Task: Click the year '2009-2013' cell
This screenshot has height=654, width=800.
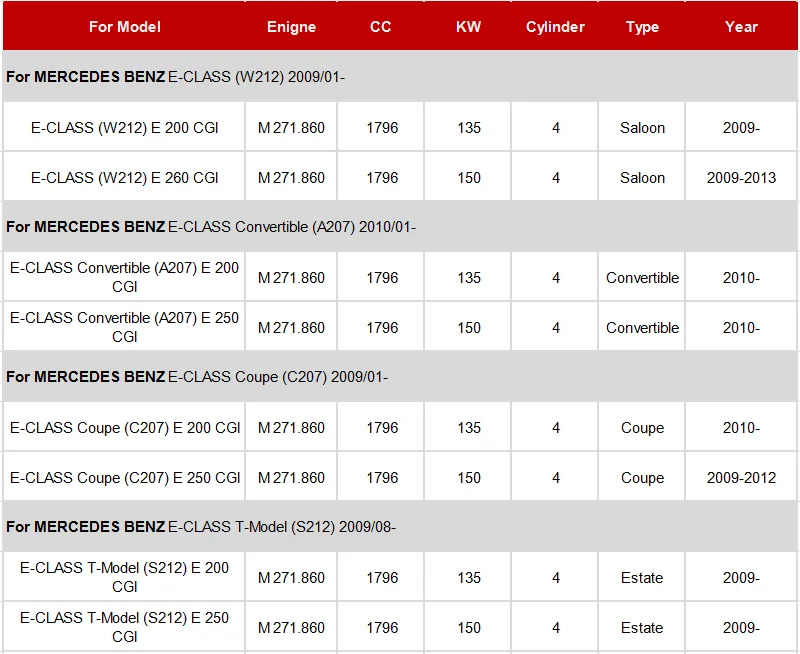Action: pyautogui.click(x=741, y=178)
